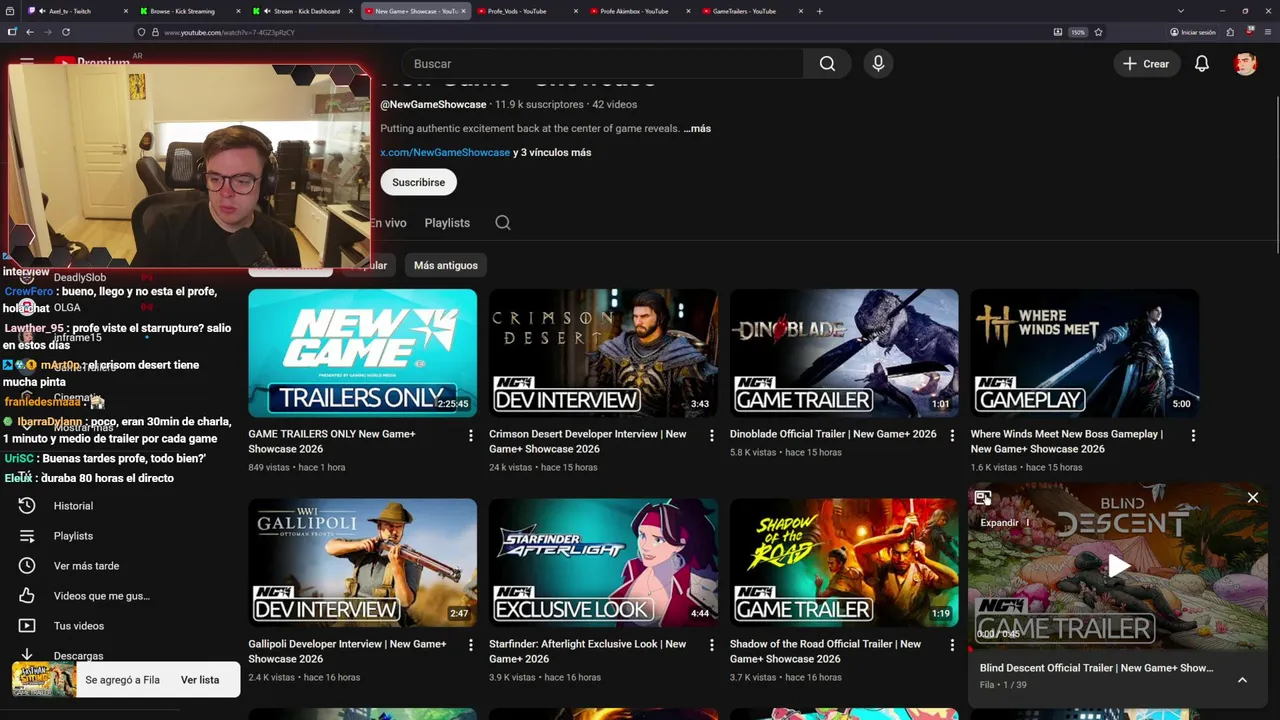Open 'Tus videos' in sidebar
The width and height of the screenshot is (1280, 720).
point(79,626)
